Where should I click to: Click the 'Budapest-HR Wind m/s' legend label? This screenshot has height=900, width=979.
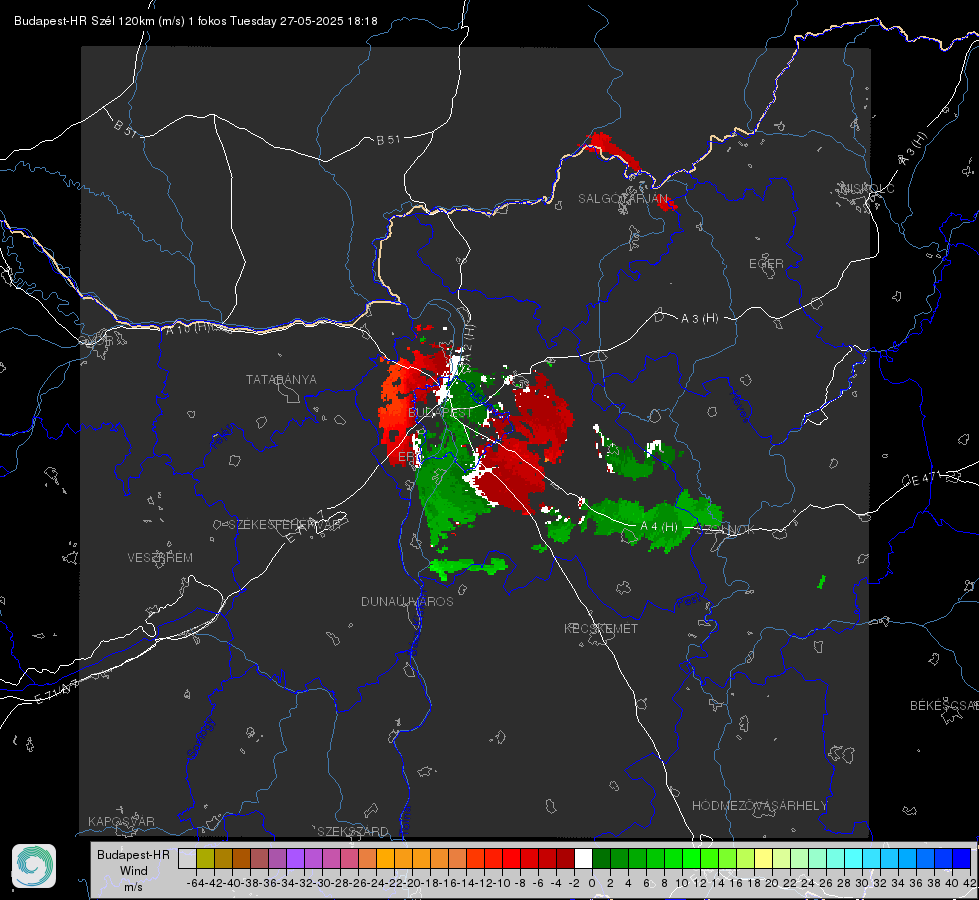coord(134,870)
